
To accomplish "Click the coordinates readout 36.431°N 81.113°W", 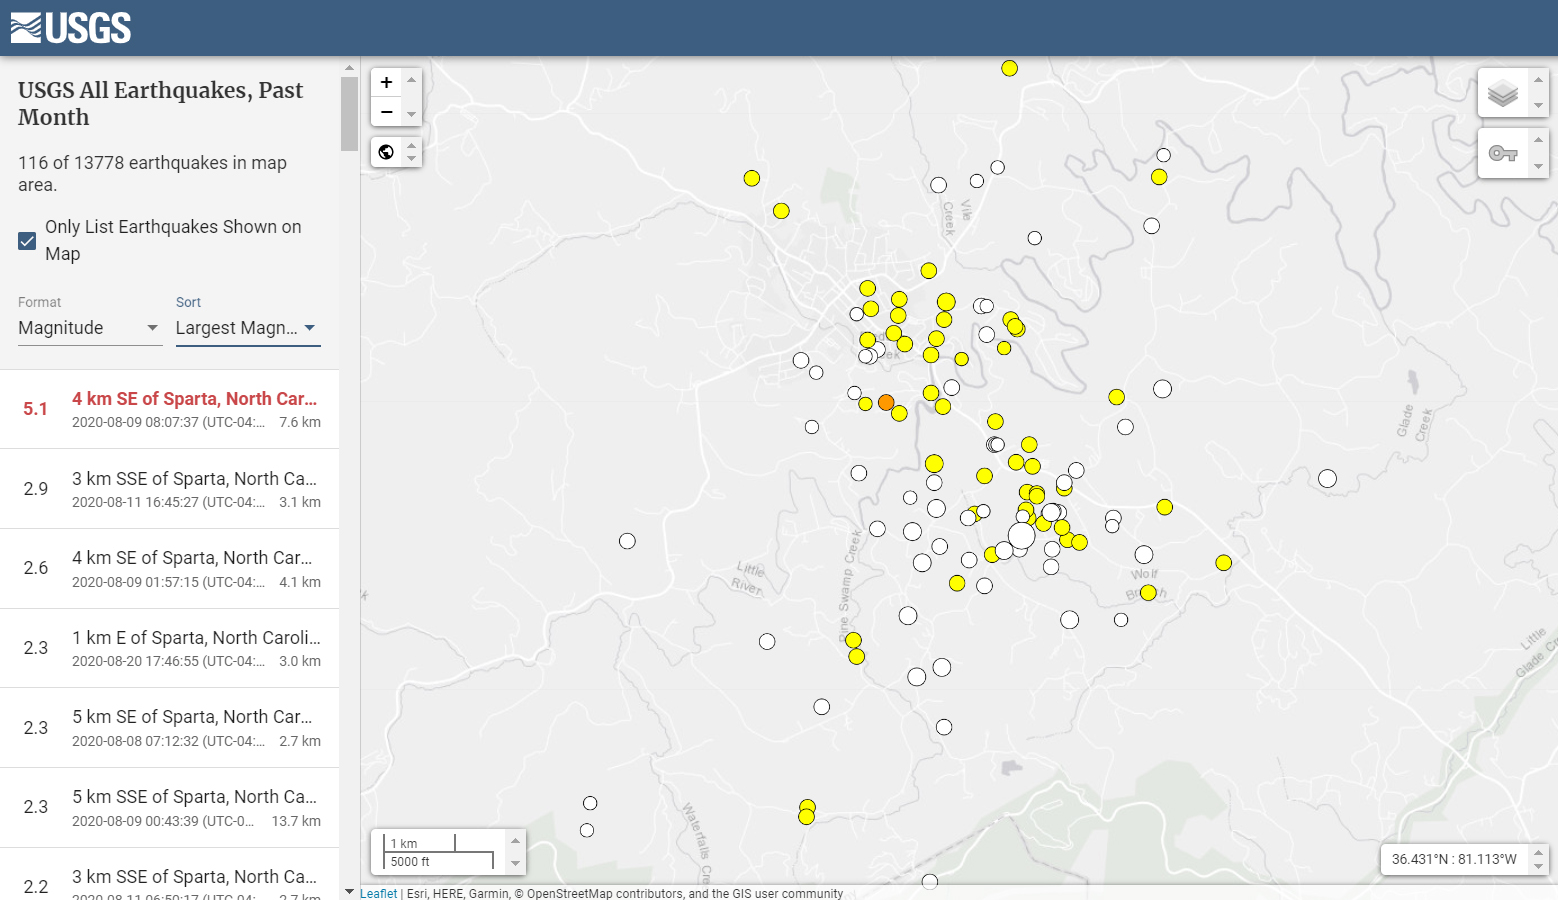I will click(1454, 859).
